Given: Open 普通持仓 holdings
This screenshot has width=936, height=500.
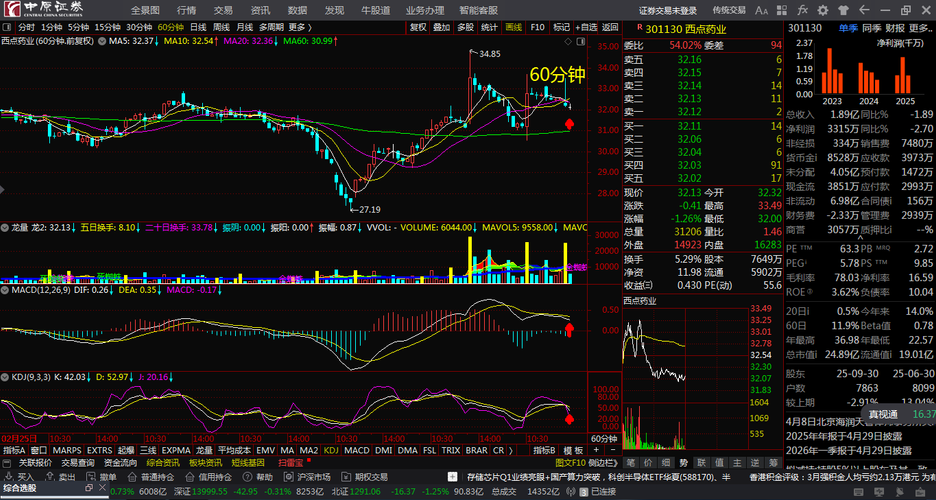Looking at the screenshot, I should pyautogui.click(x=149, y=477).
